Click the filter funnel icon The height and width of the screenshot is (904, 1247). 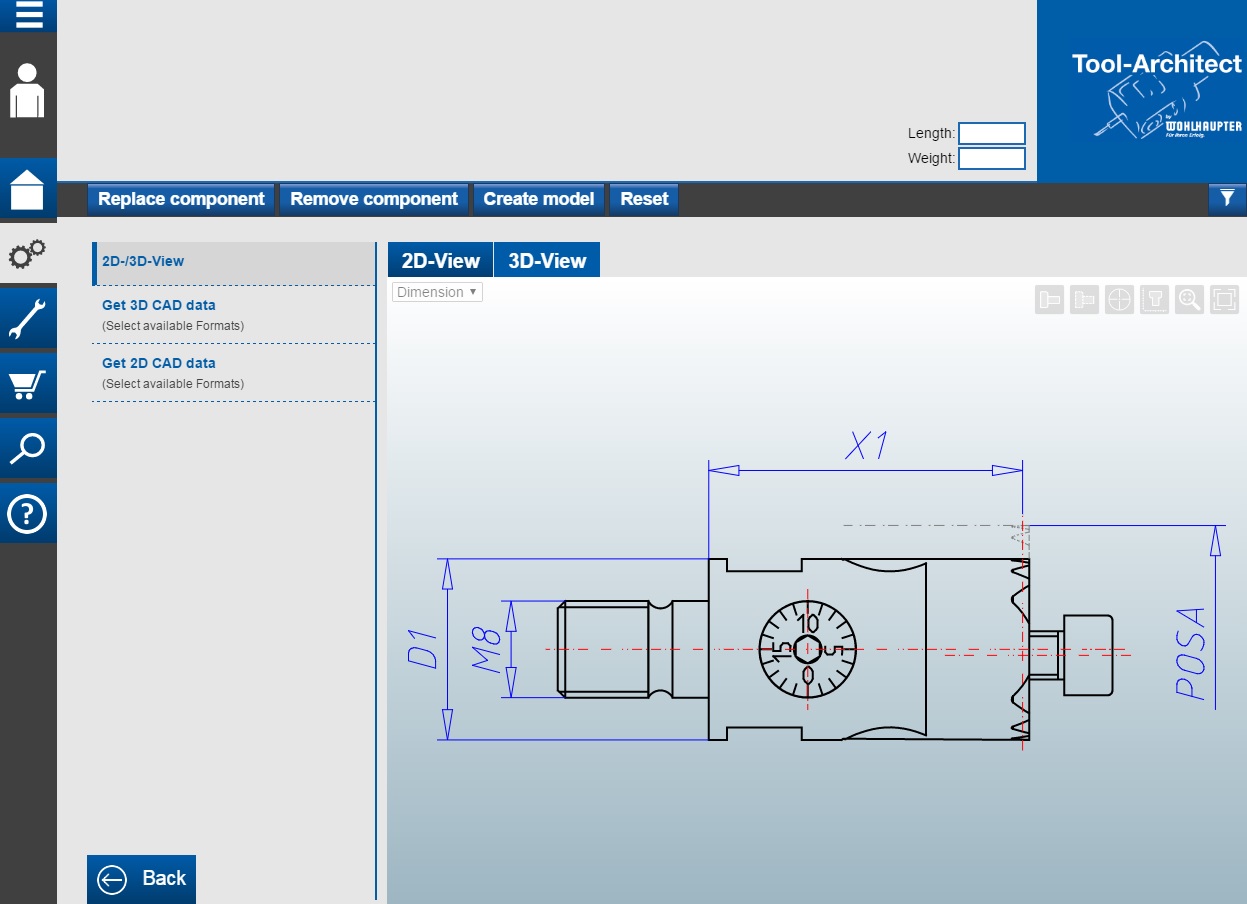tap(1227, 199)
